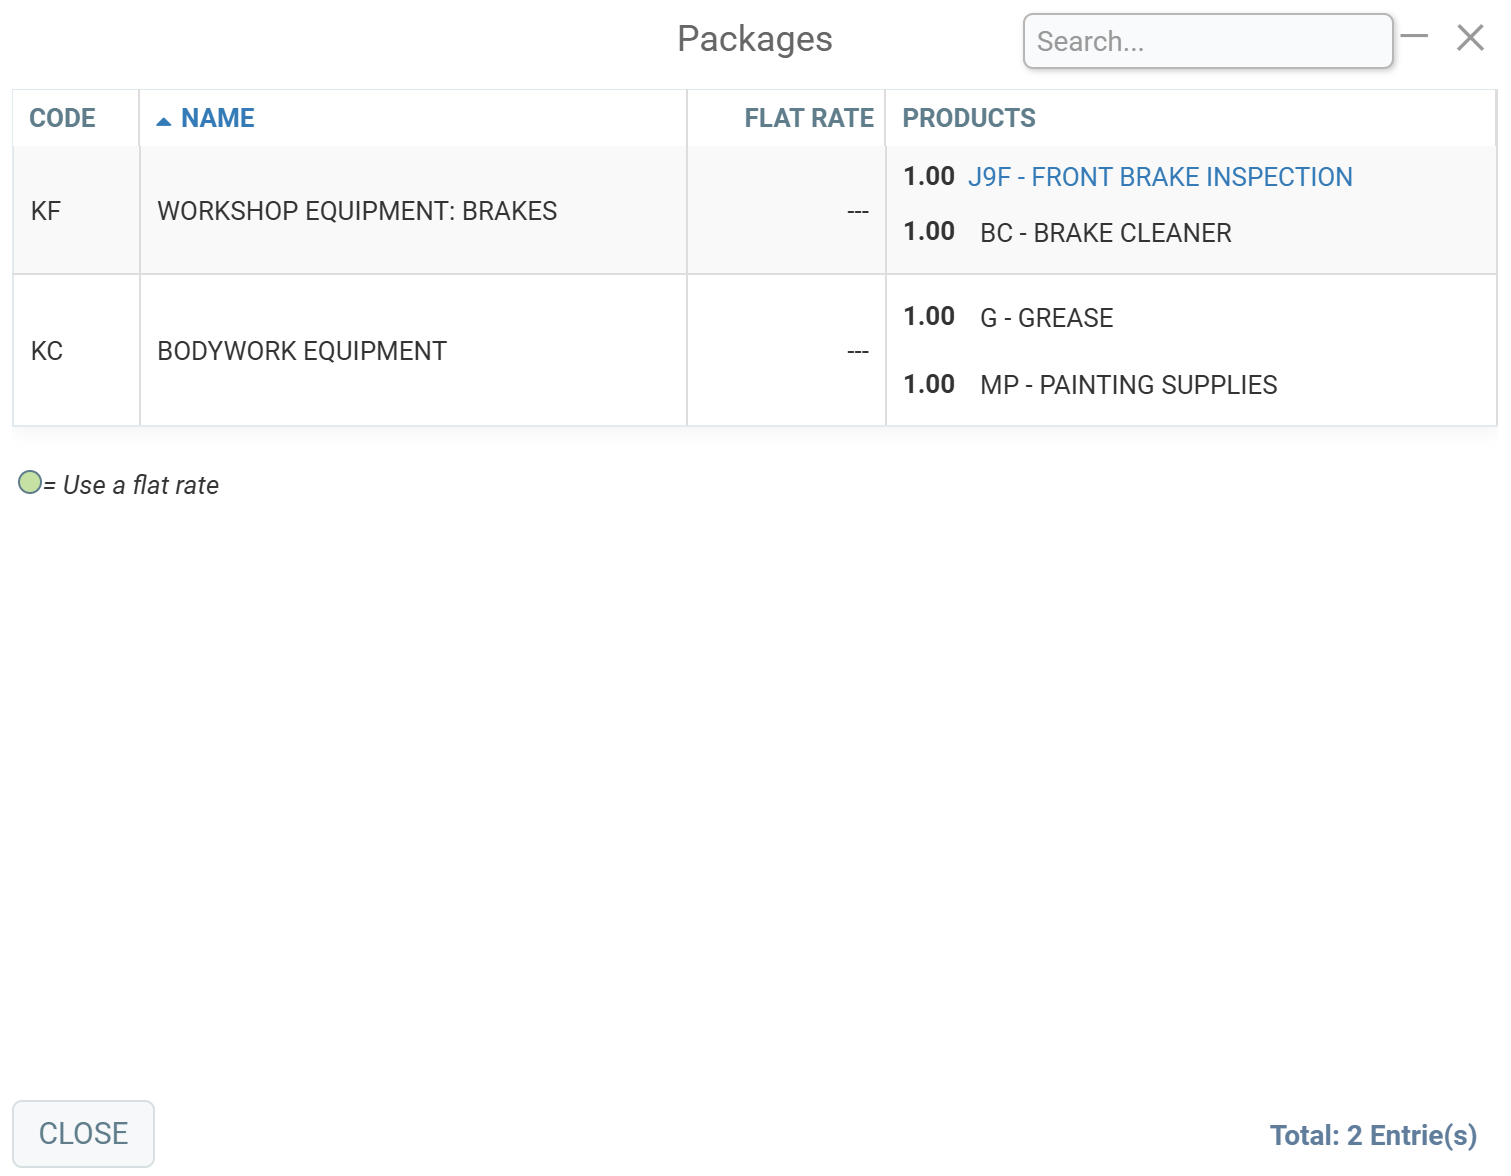The image size is (1511, 1176).
Task: Click the sort arrow beside NAME header
Action: [x=163, y=117]
